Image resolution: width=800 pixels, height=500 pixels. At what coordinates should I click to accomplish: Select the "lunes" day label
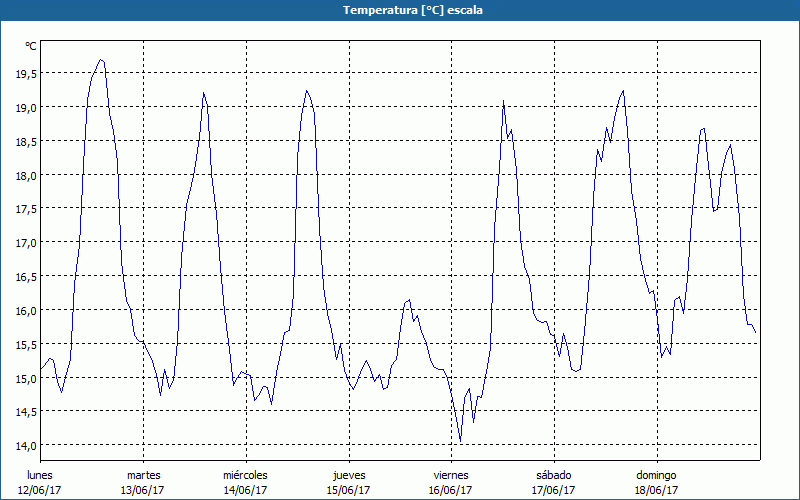pos(40,475)
